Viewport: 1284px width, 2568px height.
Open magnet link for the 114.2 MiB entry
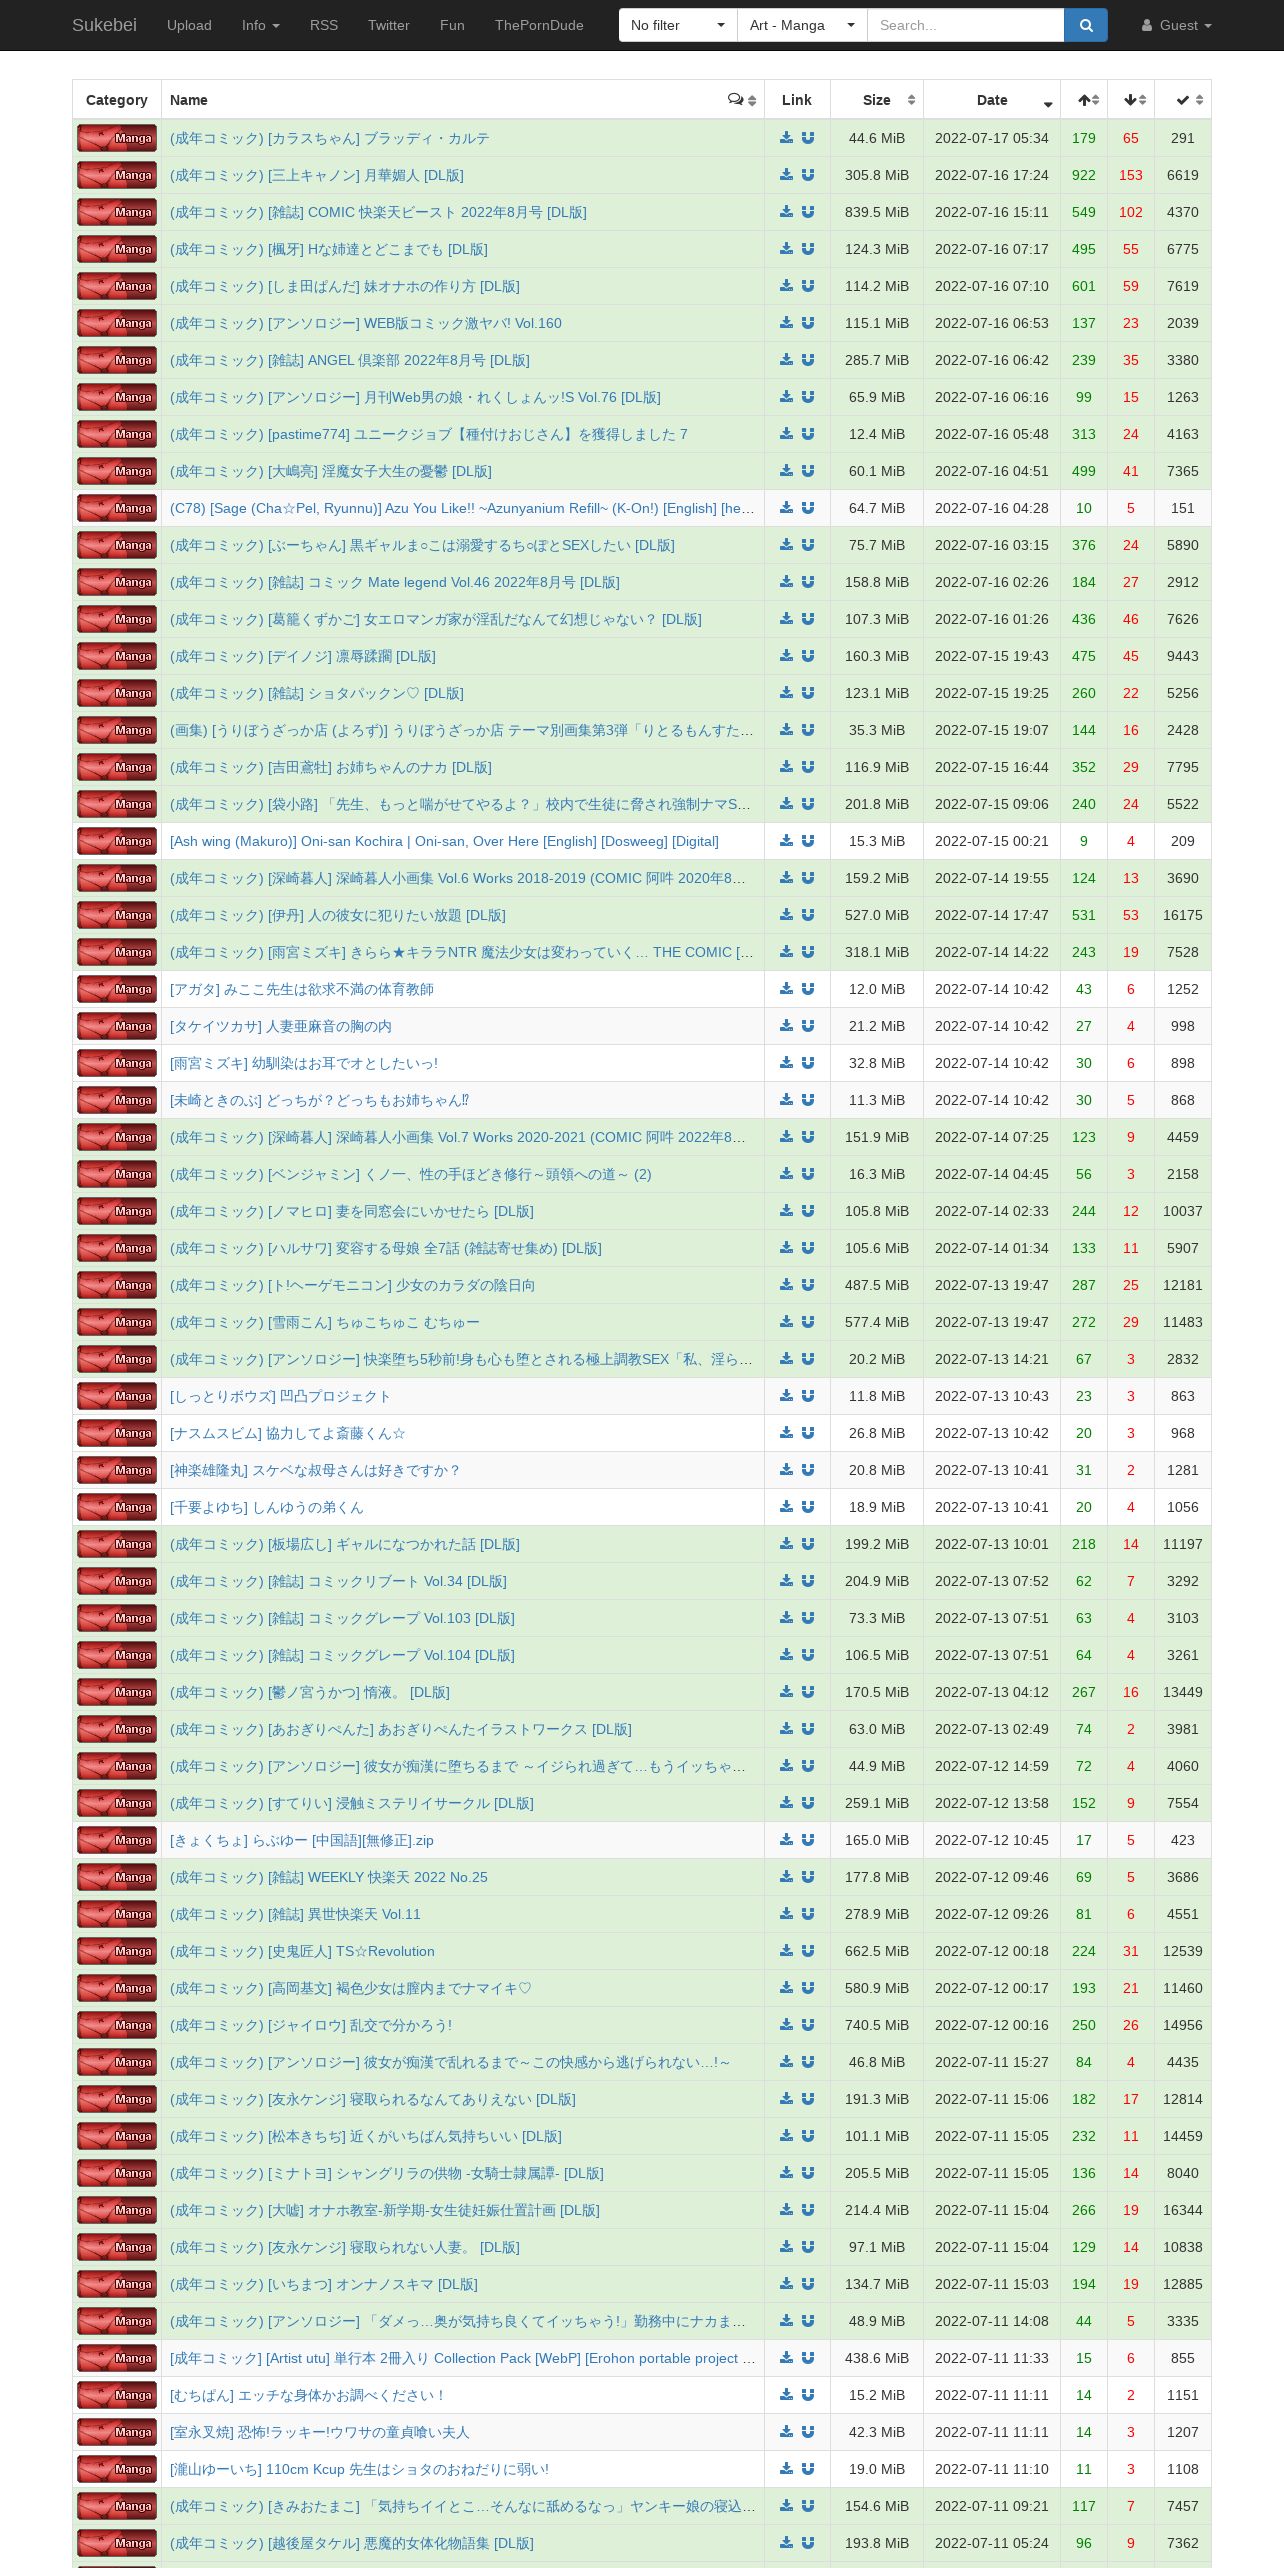[808, 286]
